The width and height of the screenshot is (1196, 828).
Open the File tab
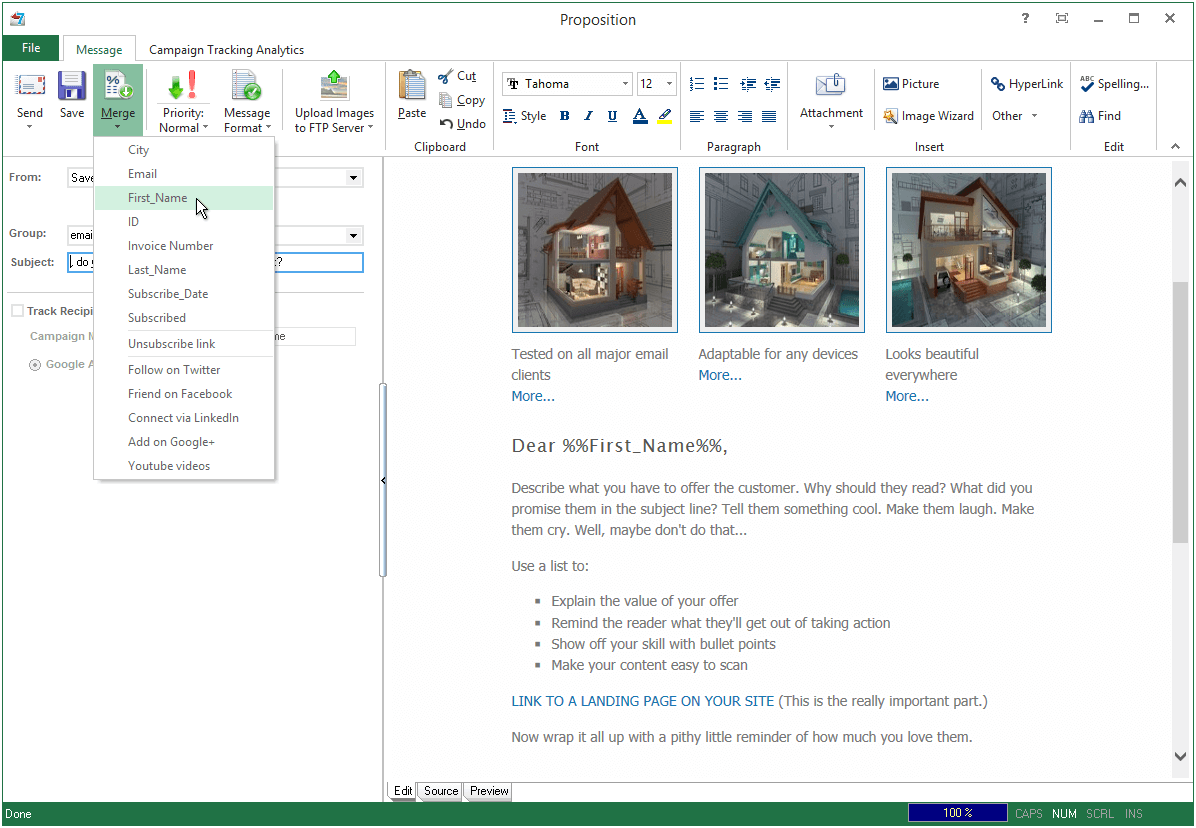[x=31, y=48]
